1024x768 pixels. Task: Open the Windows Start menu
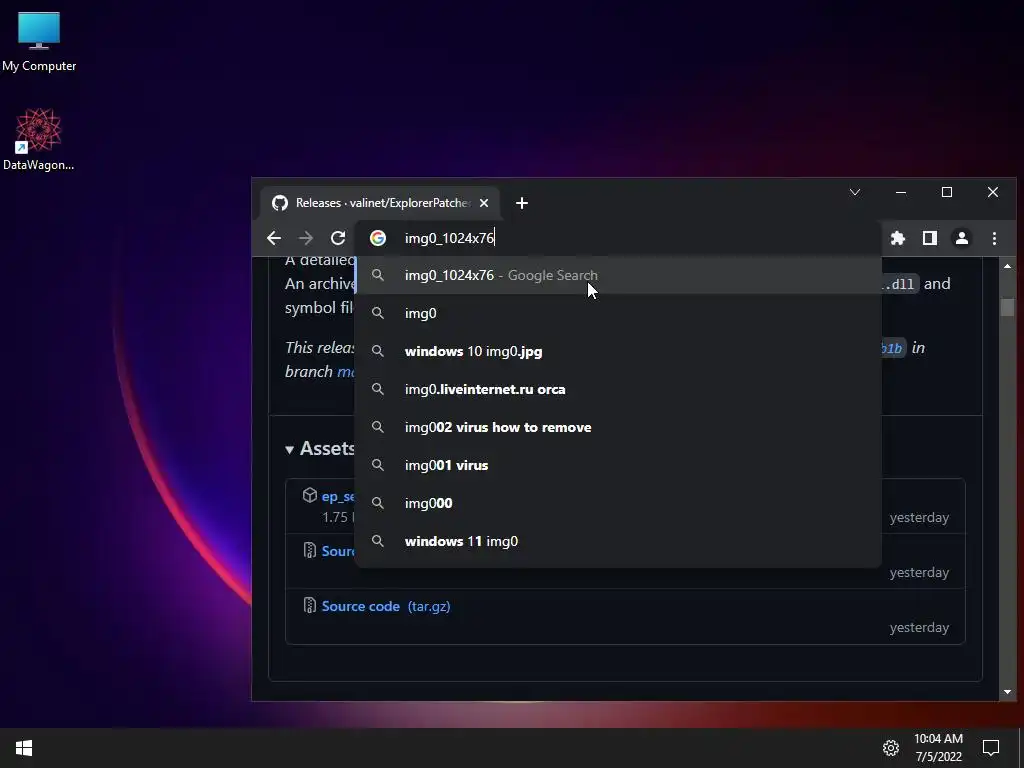coord(24,748)
